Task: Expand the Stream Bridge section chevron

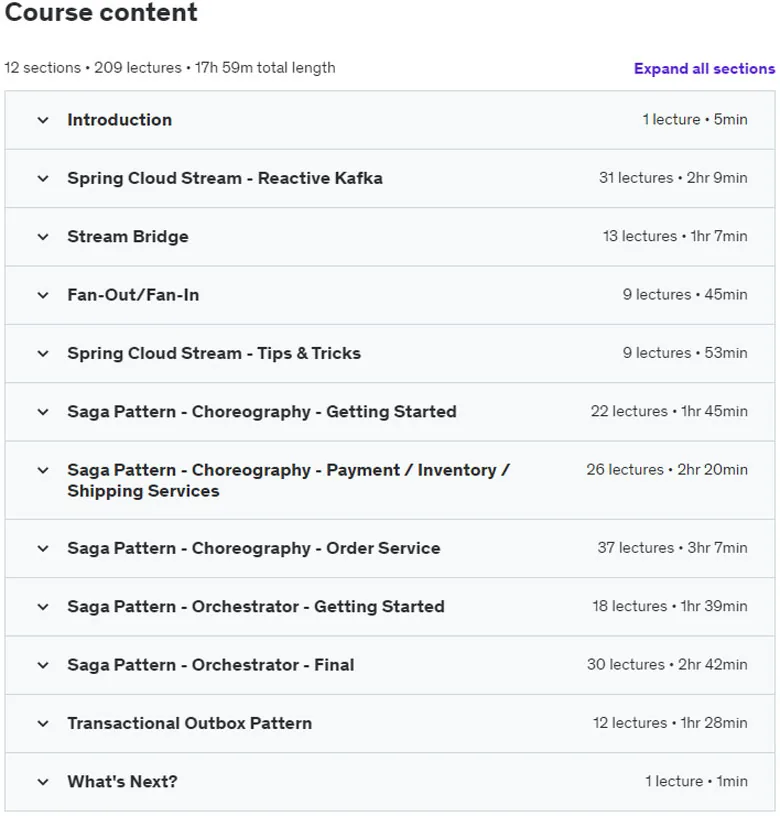Action: (x=43, y=237)
